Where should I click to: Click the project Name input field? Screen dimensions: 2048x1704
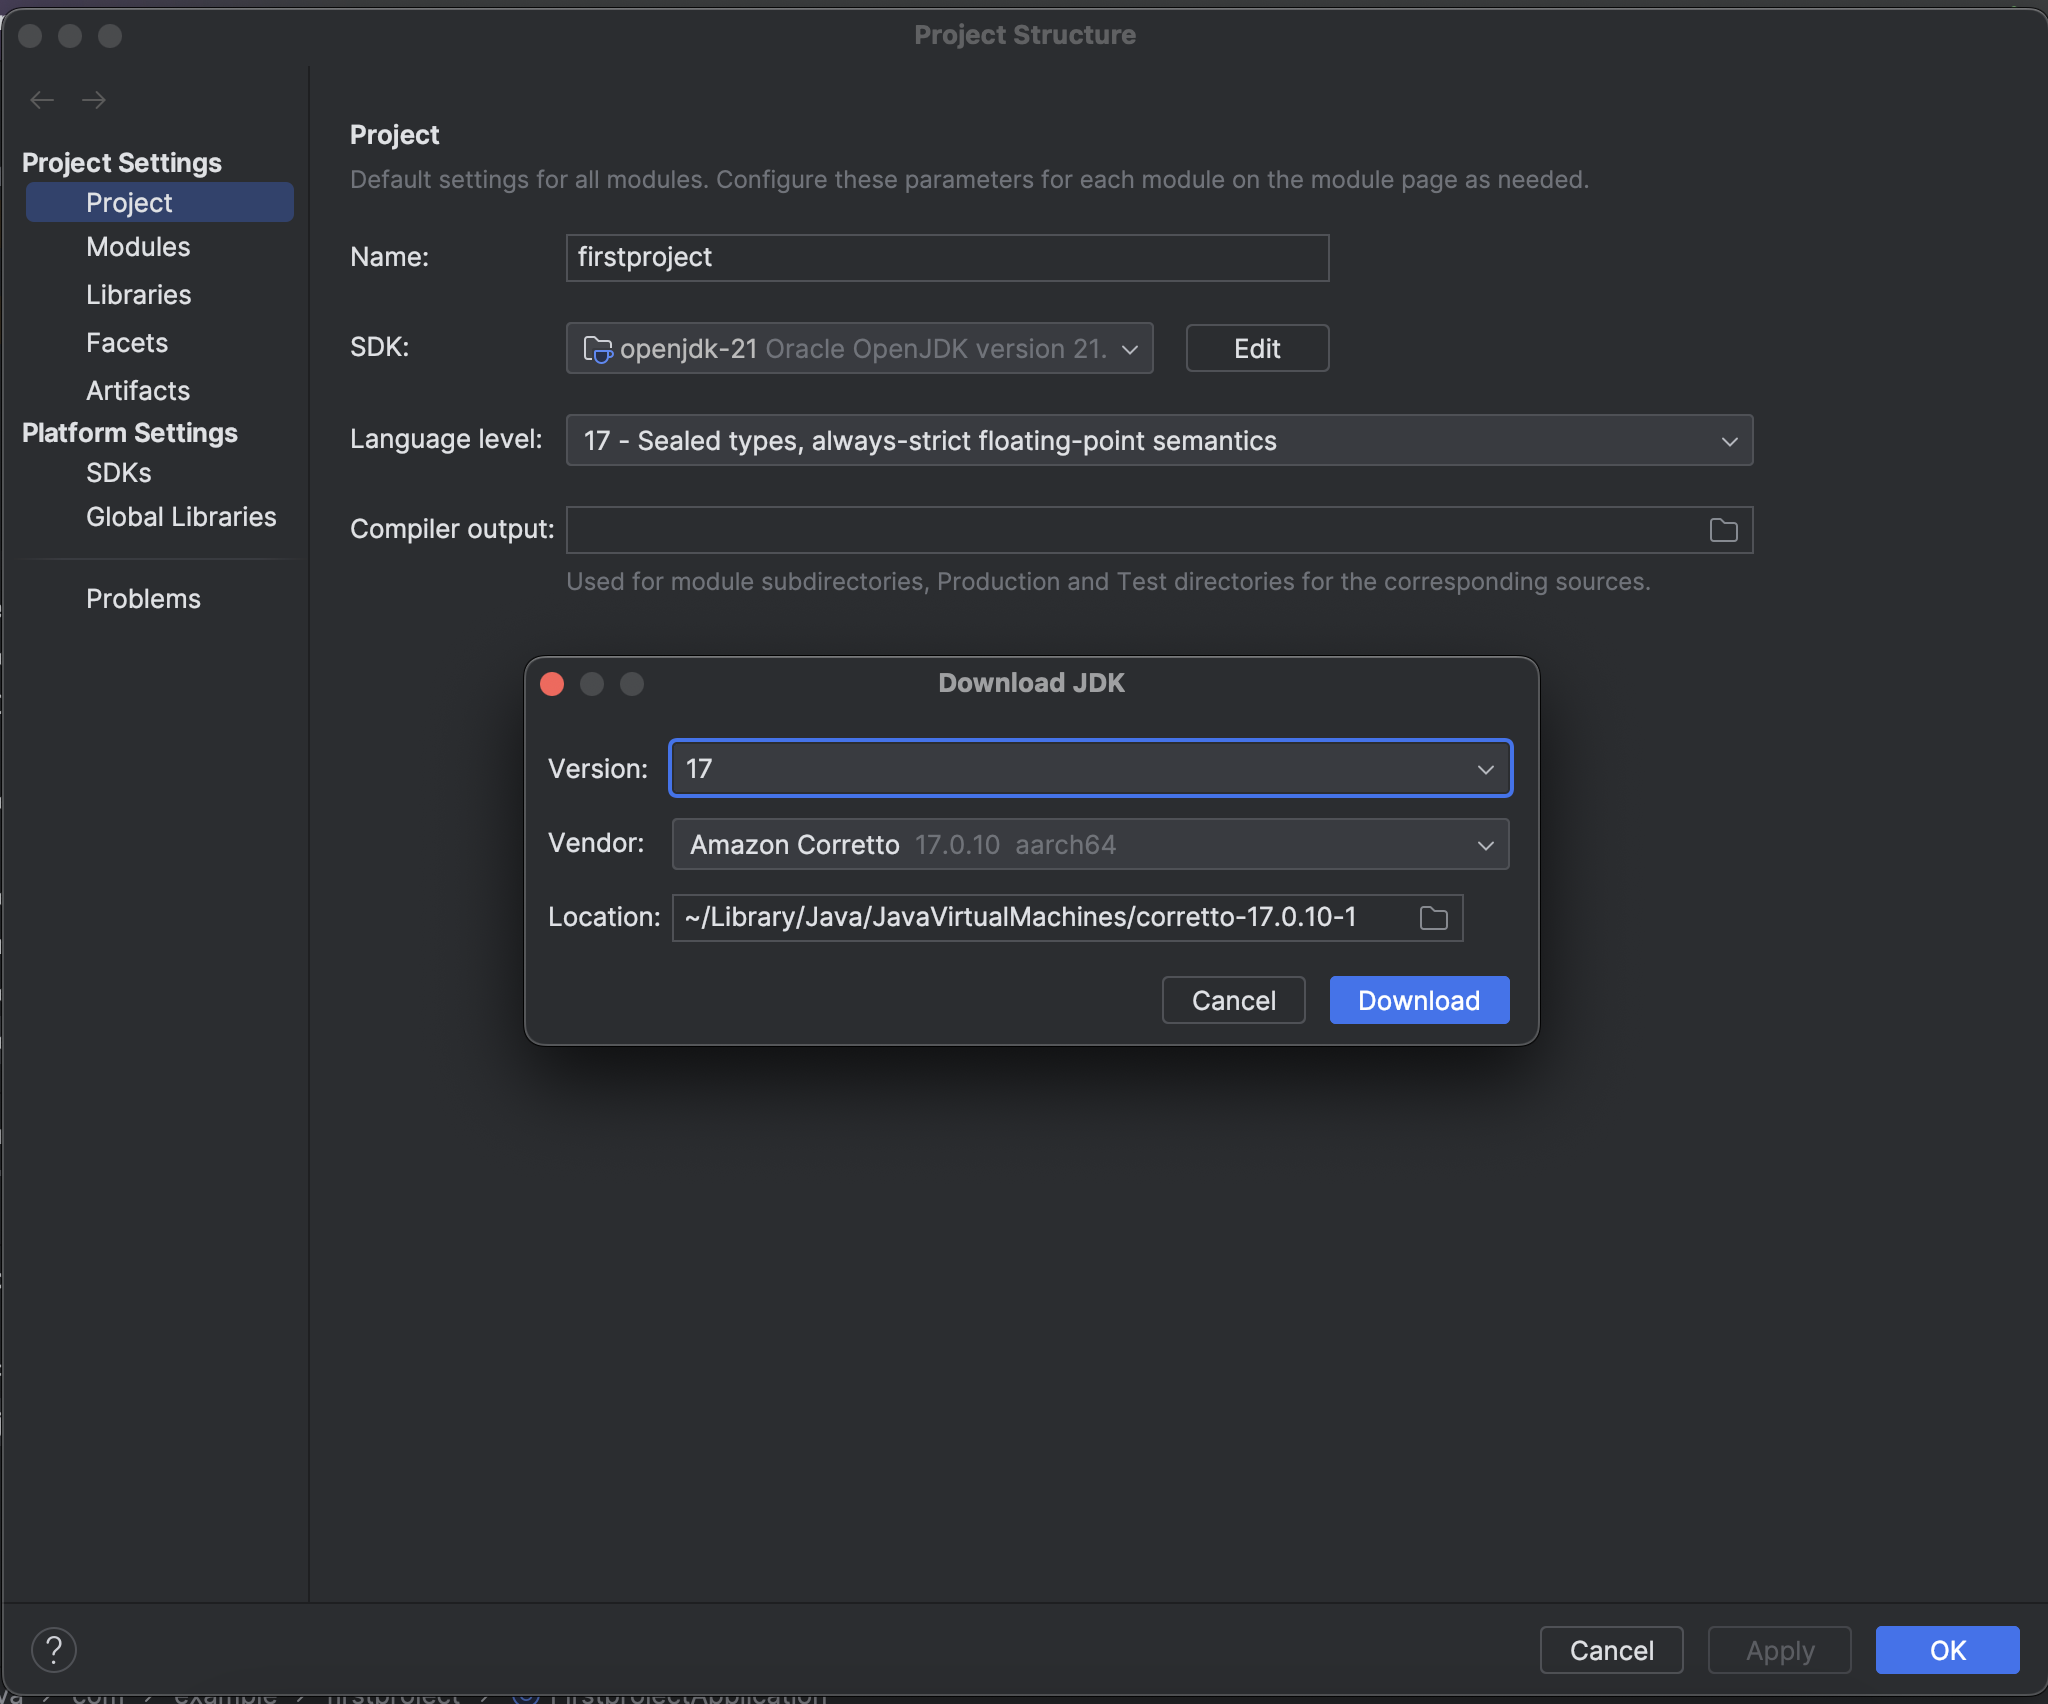(x=946, y=258)
